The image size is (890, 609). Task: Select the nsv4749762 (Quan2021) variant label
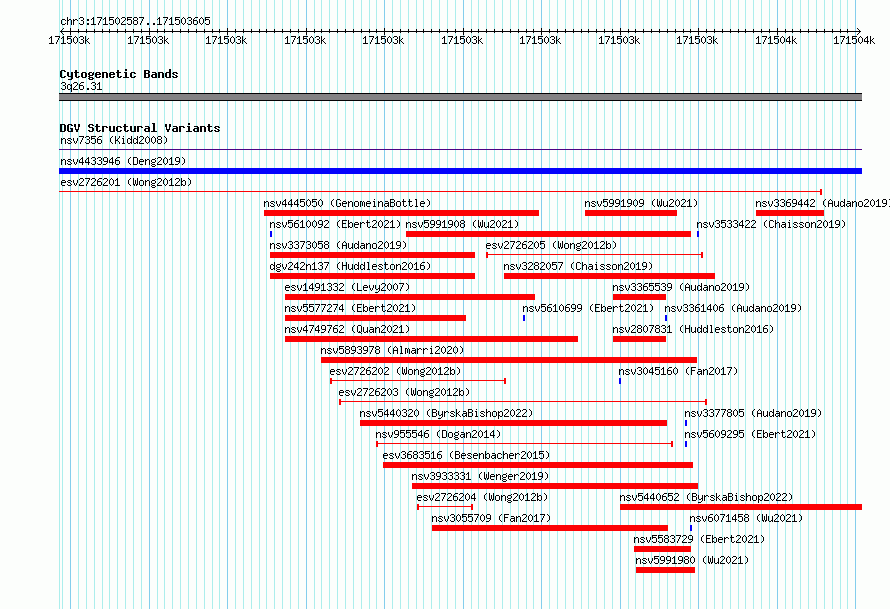[347, 329]
